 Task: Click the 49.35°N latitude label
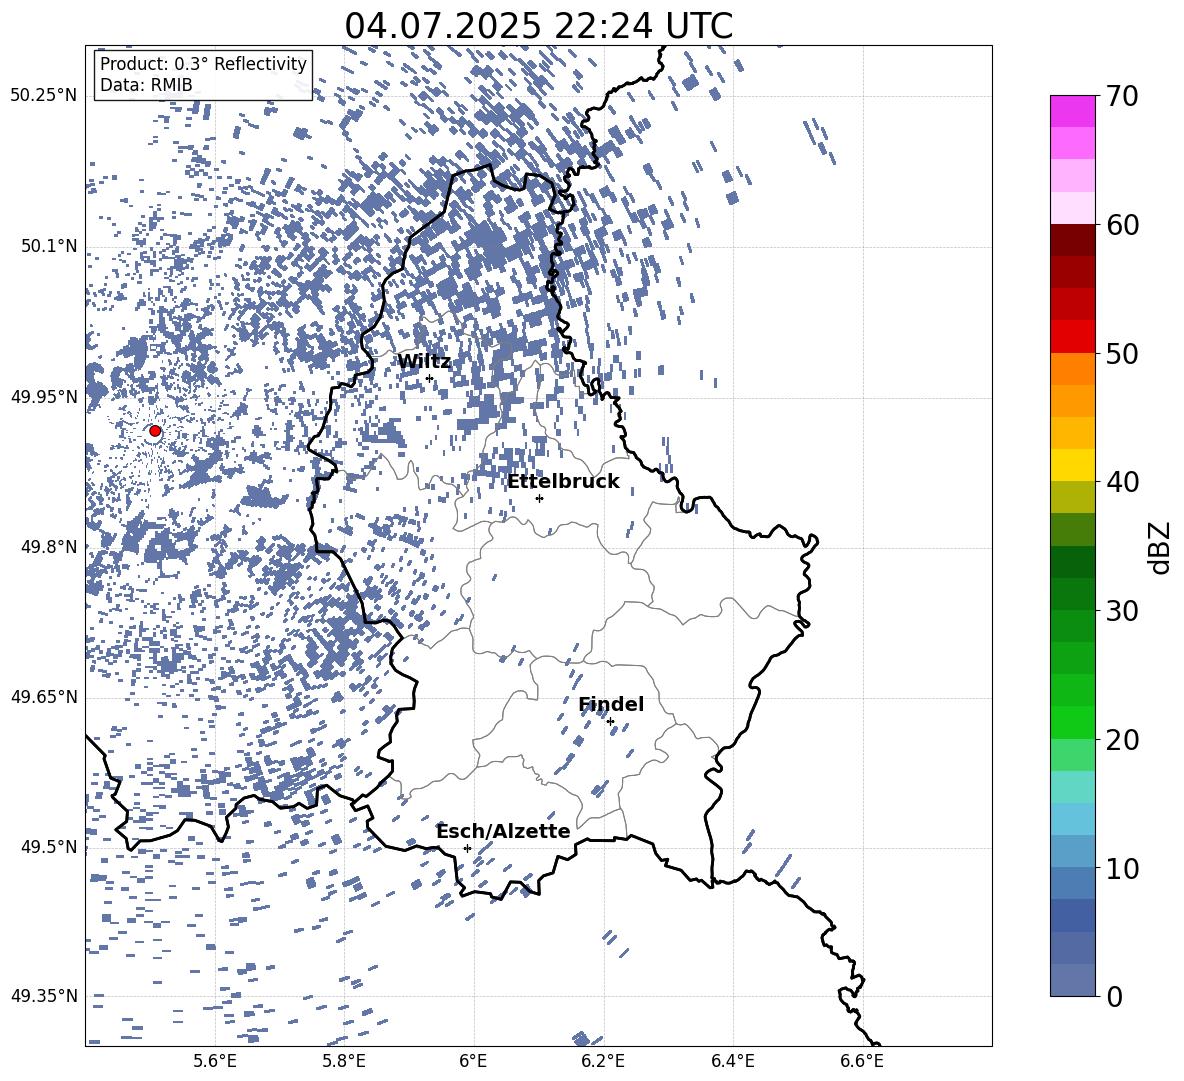[44, 996]
